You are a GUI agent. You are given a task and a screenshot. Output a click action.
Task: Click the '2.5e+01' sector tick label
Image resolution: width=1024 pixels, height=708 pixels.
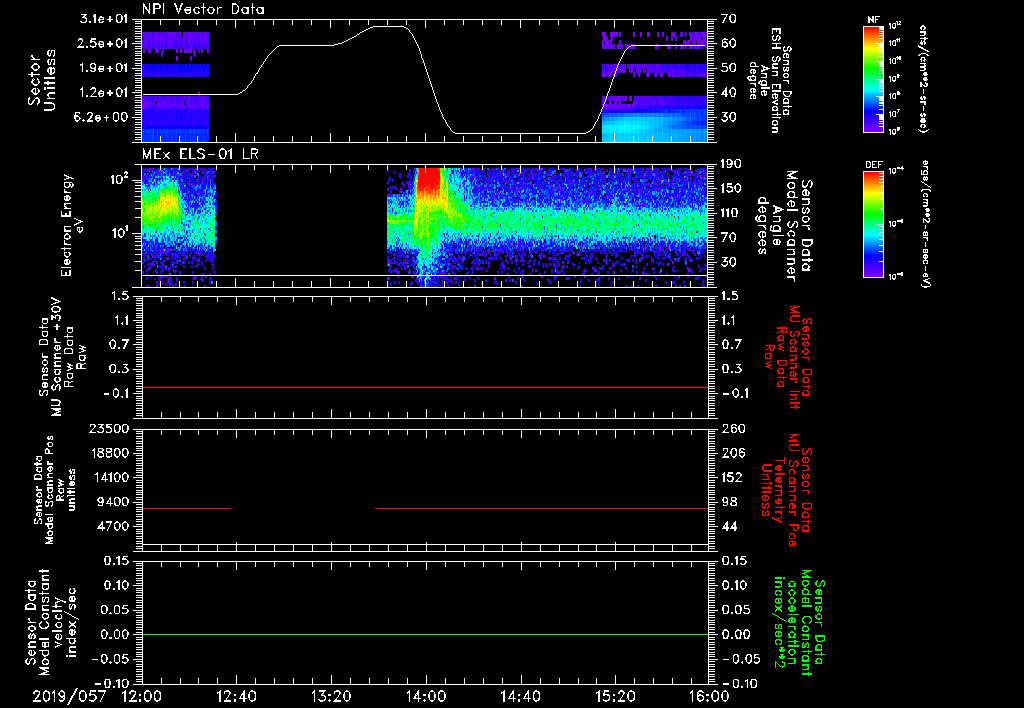tap(104, 44)
